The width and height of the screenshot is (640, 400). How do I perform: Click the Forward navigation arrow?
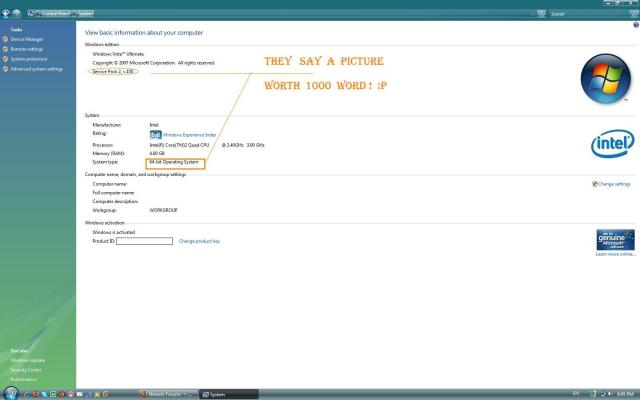pyautogui.click(x=16, y=13)
